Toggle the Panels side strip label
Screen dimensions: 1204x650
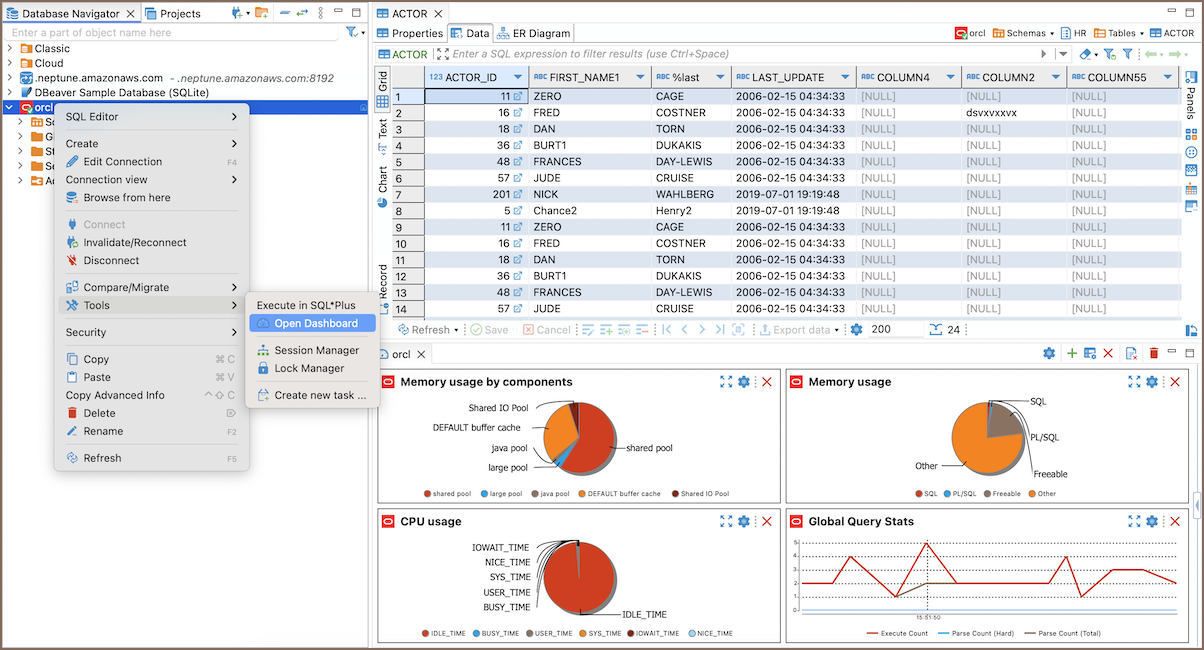1191,103
